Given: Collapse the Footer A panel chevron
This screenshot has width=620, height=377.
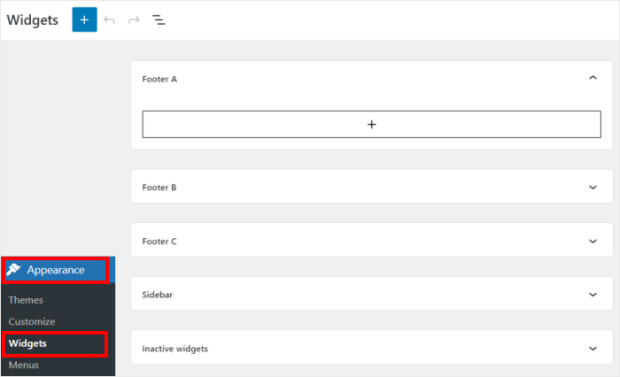Looking at the screenshot, I should pos(593,78).
